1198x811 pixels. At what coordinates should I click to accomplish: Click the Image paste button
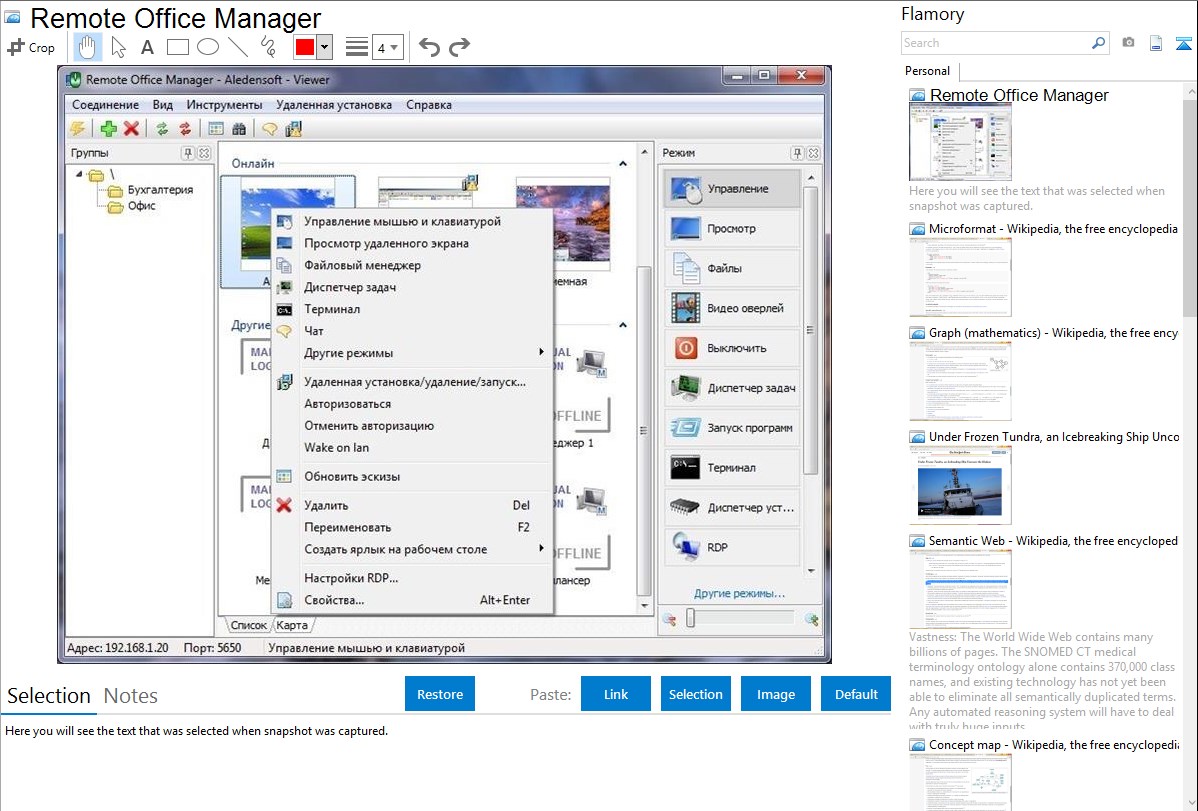775,694
